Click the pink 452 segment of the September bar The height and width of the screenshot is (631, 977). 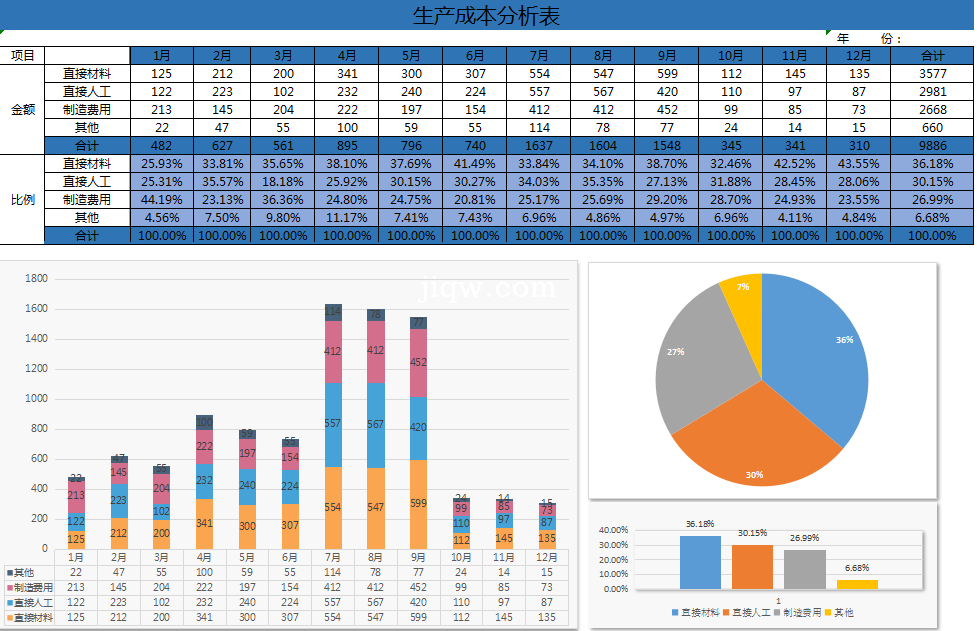pos(419,364)
